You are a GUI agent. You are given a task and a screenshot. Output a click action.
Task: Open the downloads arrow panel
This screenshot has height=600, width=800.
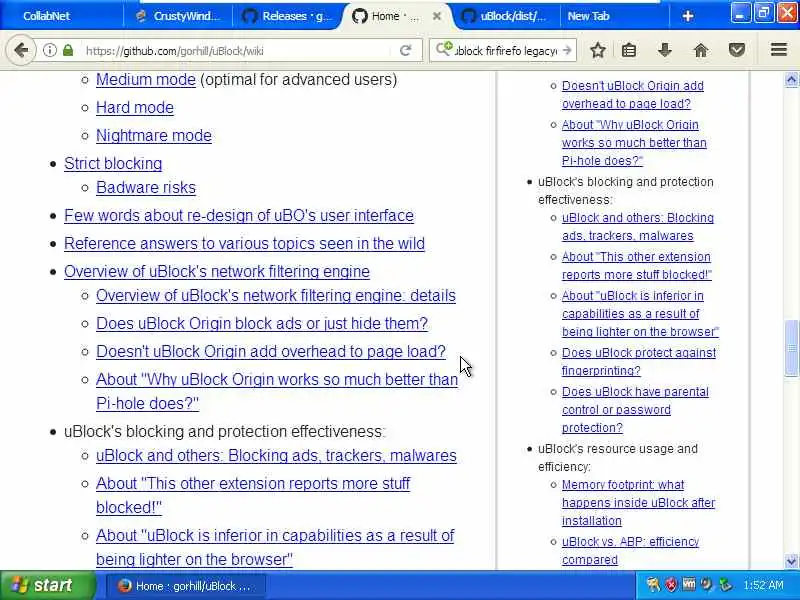[664, 50]
